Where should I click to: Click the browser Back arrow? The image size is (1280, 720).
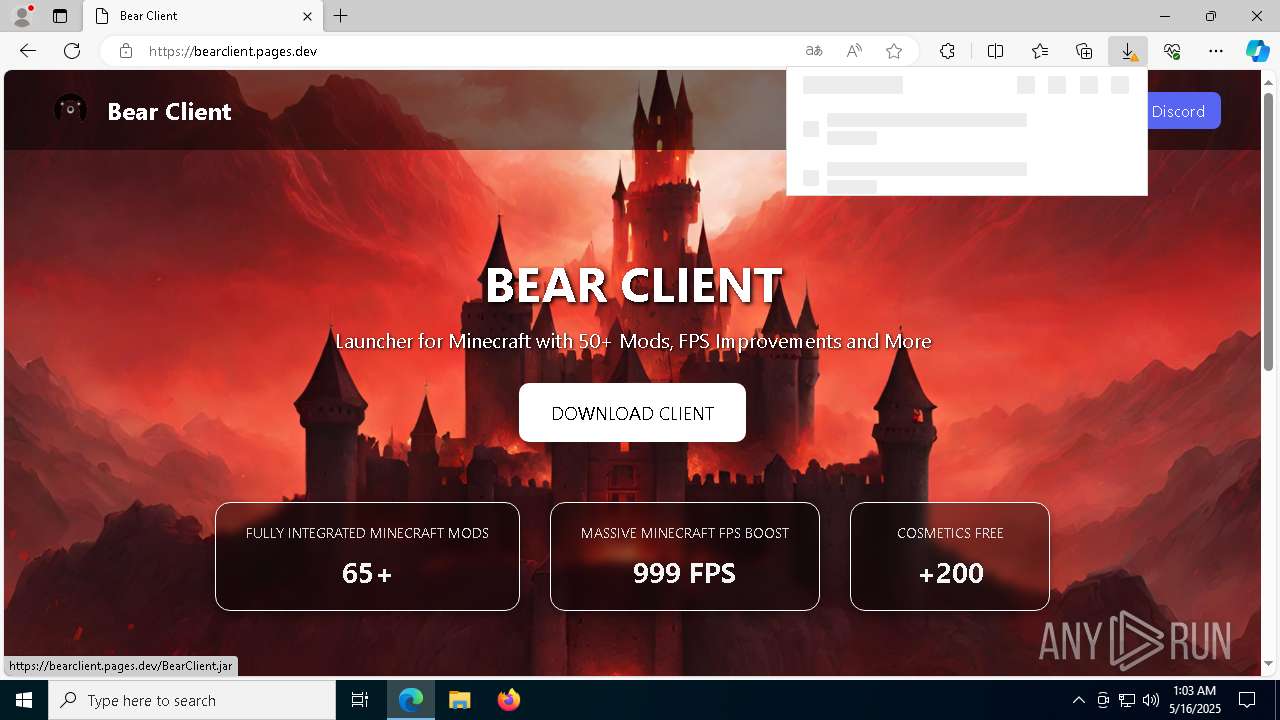28,51
